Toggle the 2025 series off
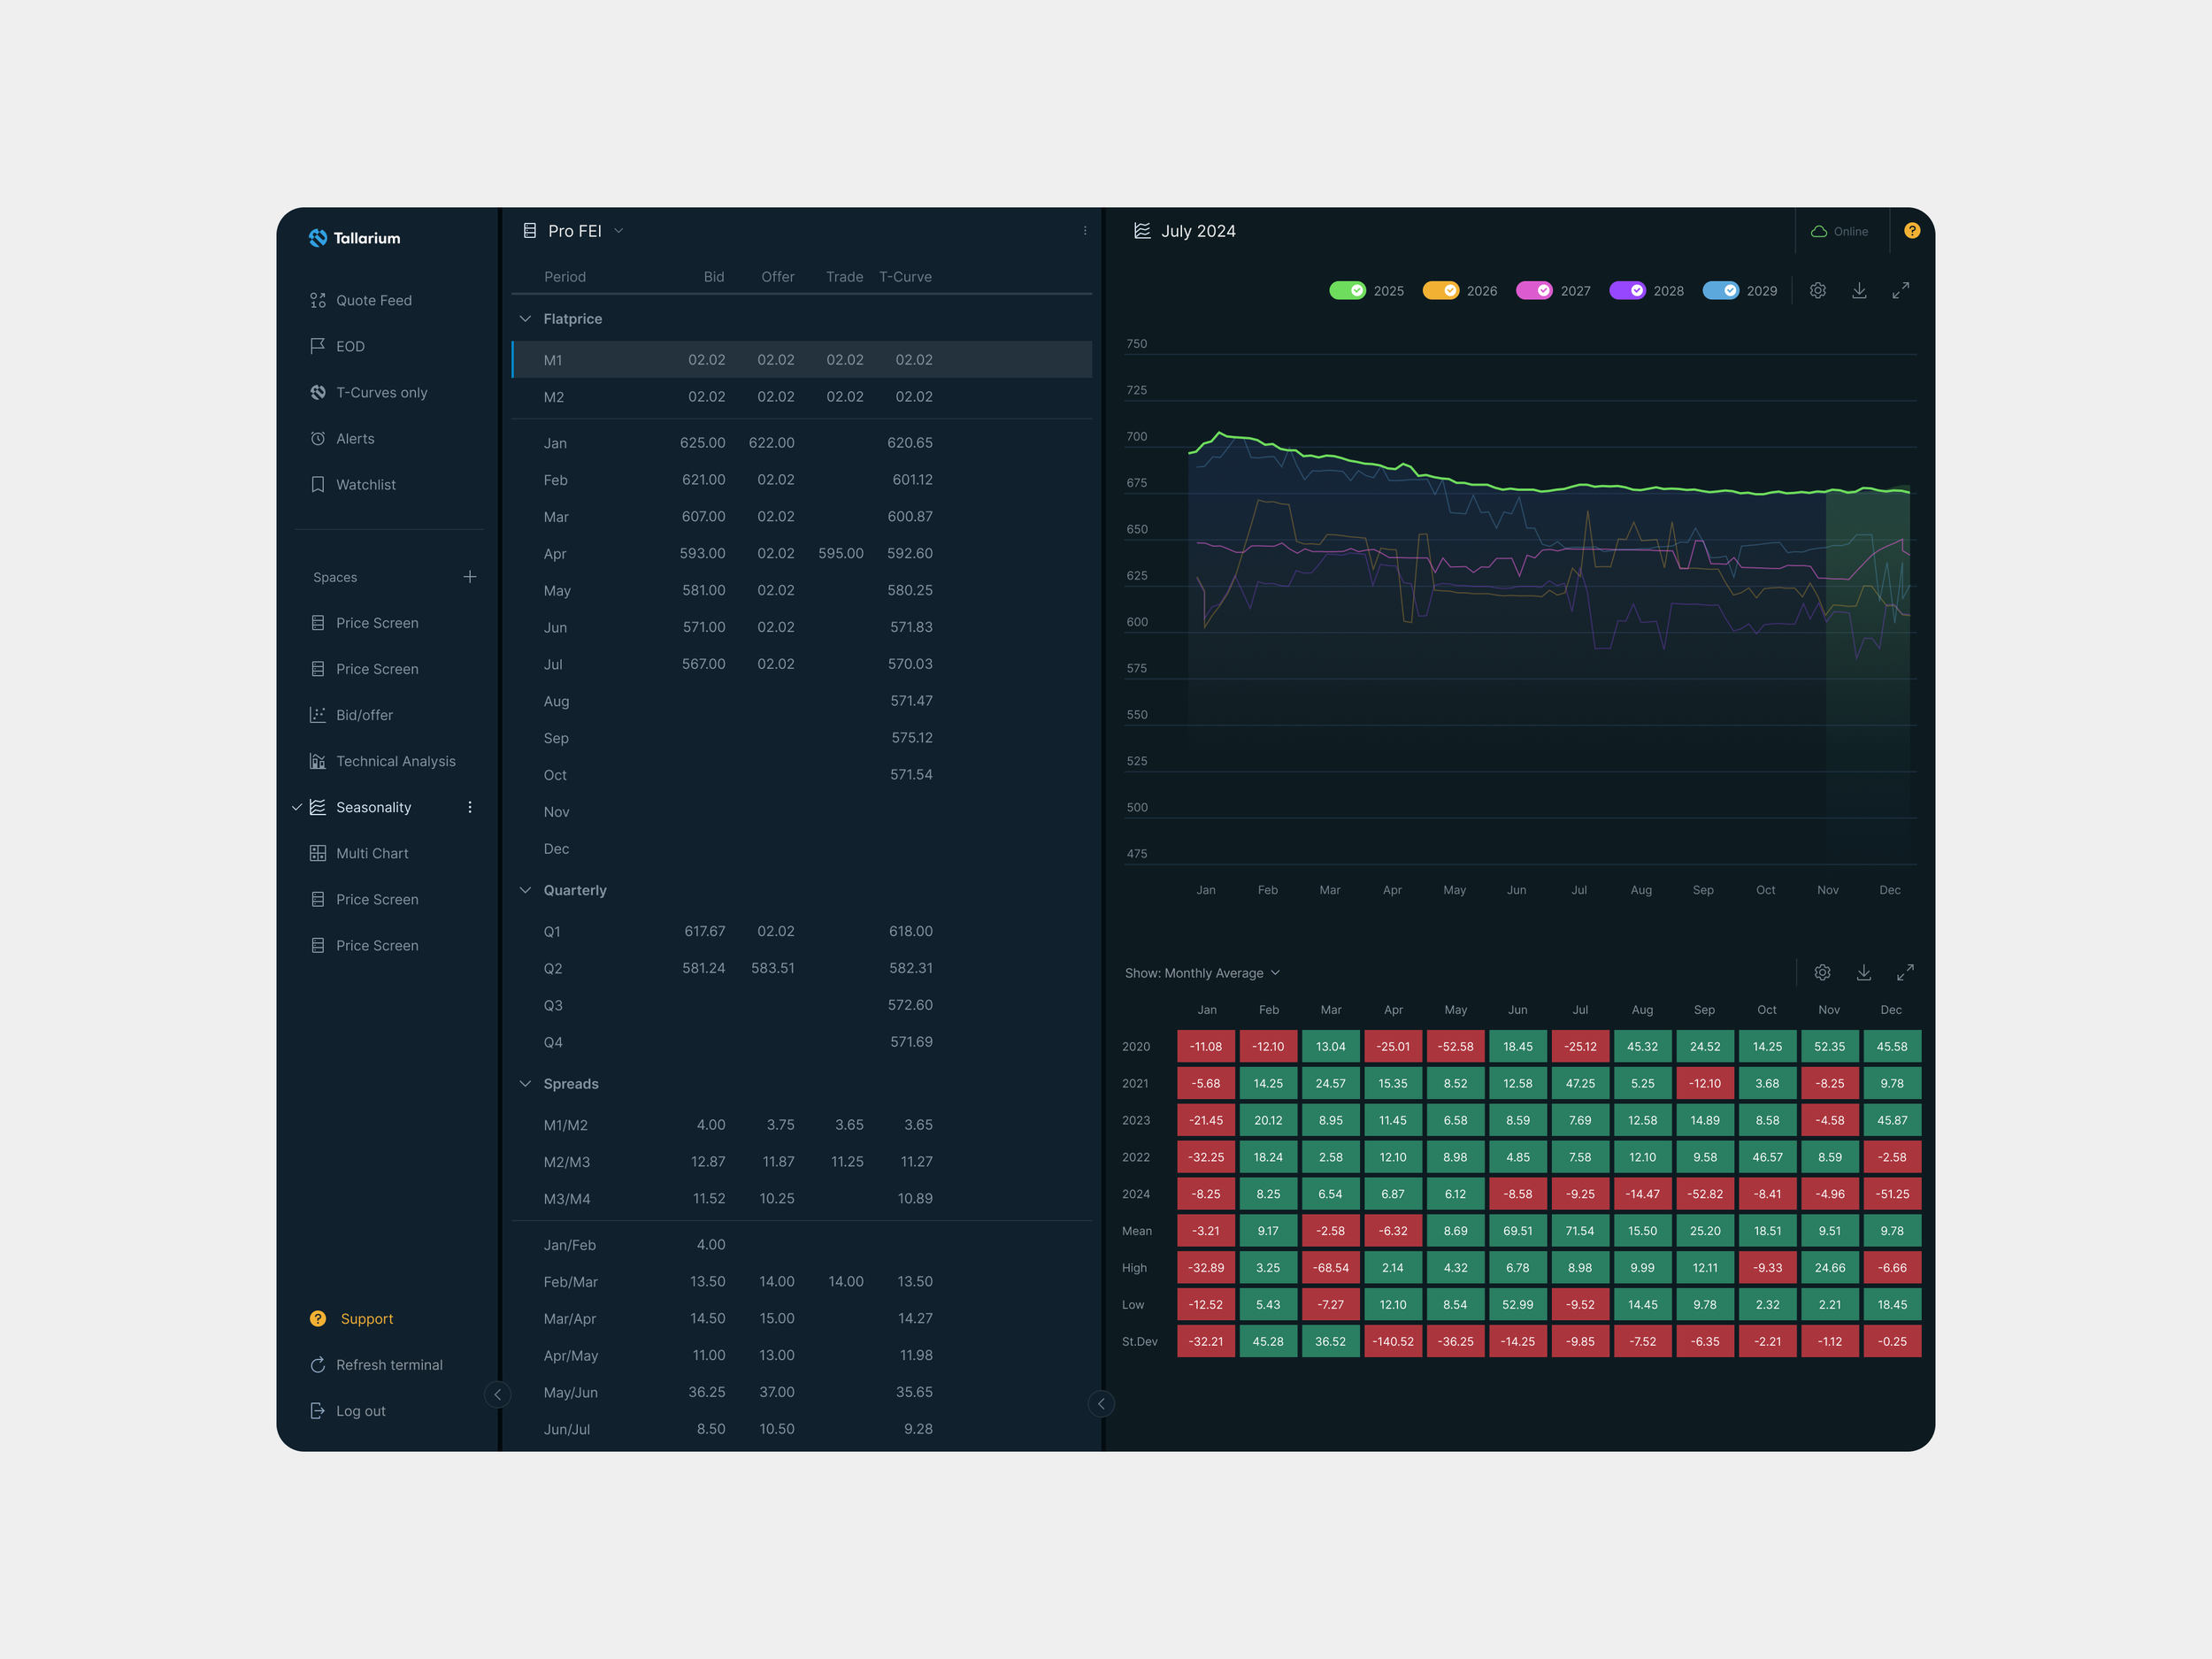Image resolution: width=2212 pixels, height=1659 pixels. pyautogui.click(x=1347, y=290)
